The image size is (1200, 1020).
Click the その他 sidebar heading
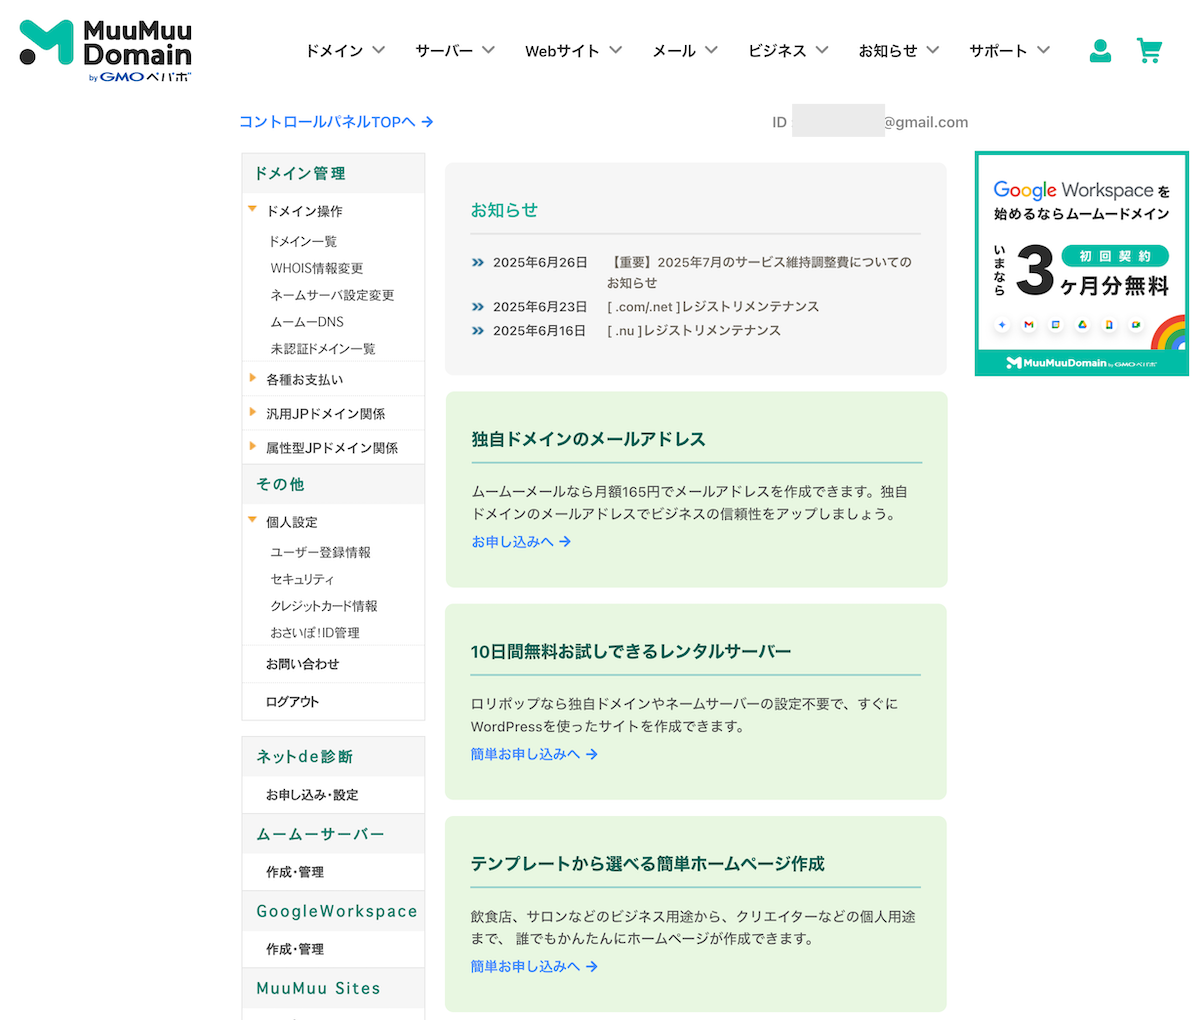[280, 485]
